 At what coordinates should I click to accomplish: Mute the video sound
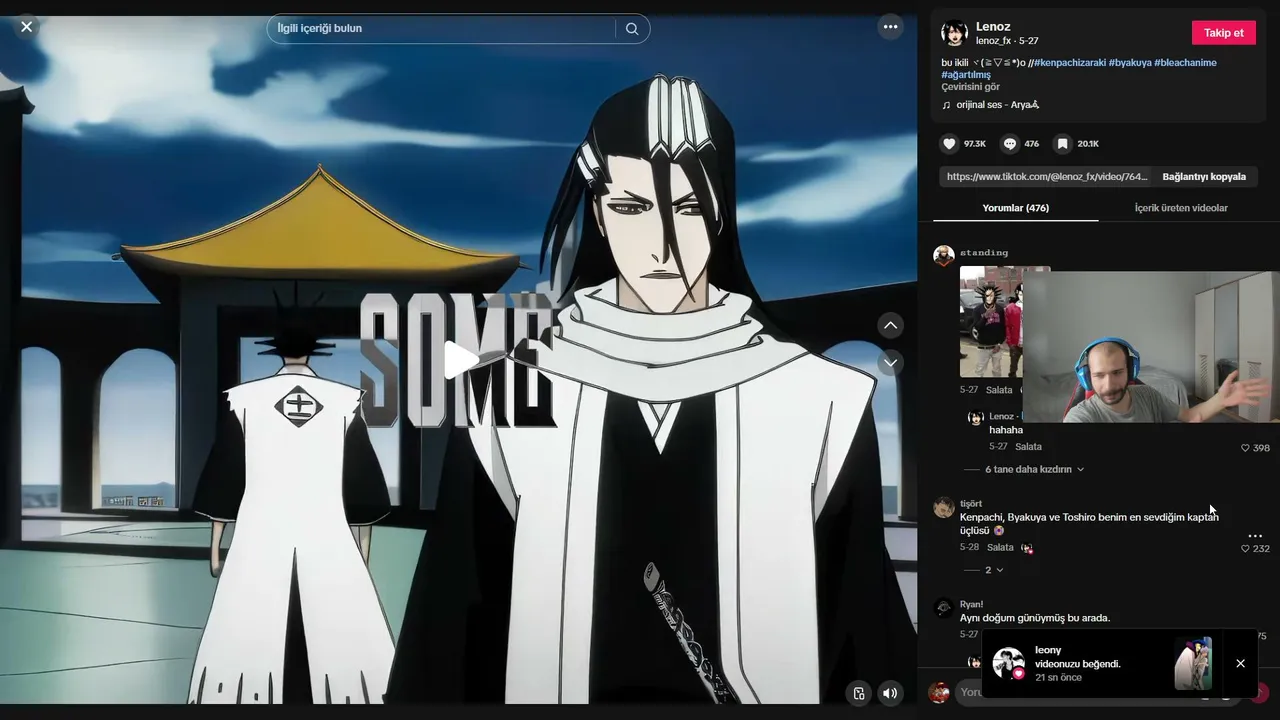(x=890, y=693)
